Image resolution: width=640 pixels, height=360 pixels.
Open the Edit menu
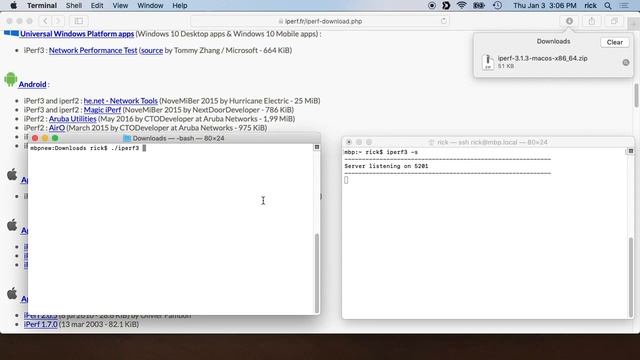pyautogui.click(x=97, y=5)
